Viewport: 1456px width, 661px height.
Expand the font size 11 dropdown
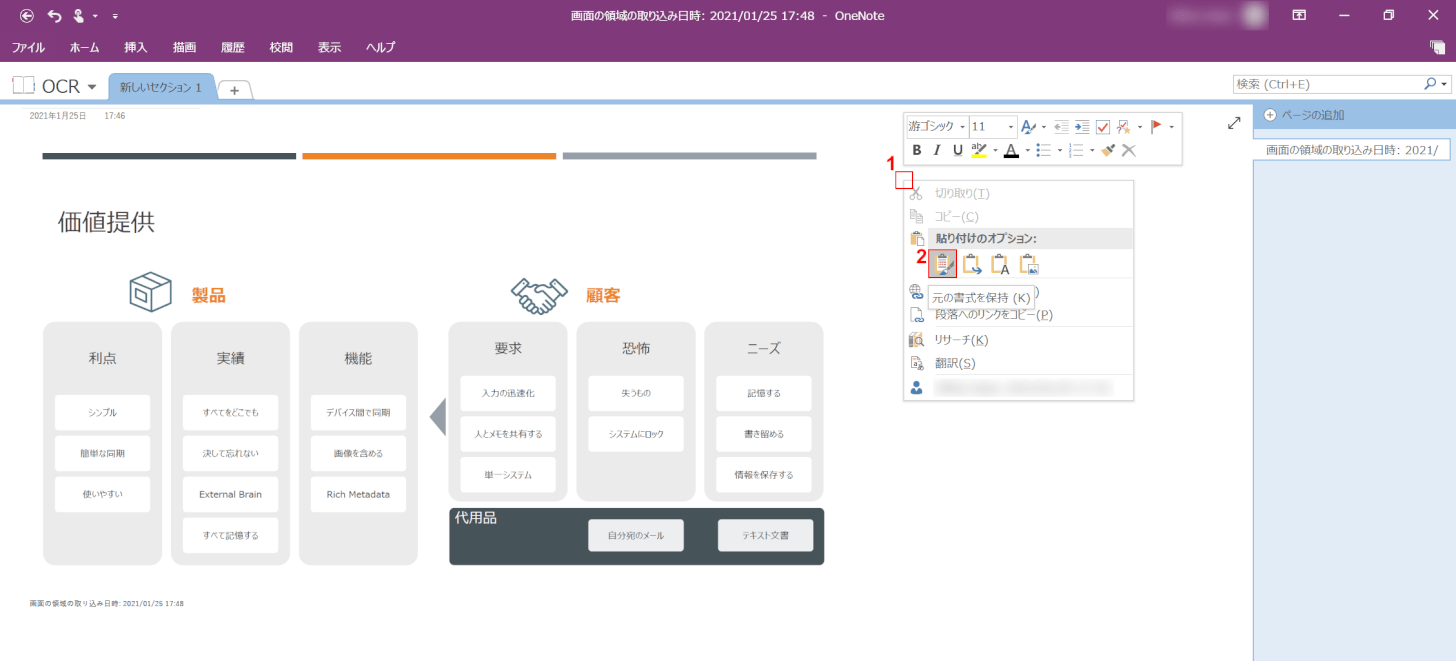[x=1012, y=127]
